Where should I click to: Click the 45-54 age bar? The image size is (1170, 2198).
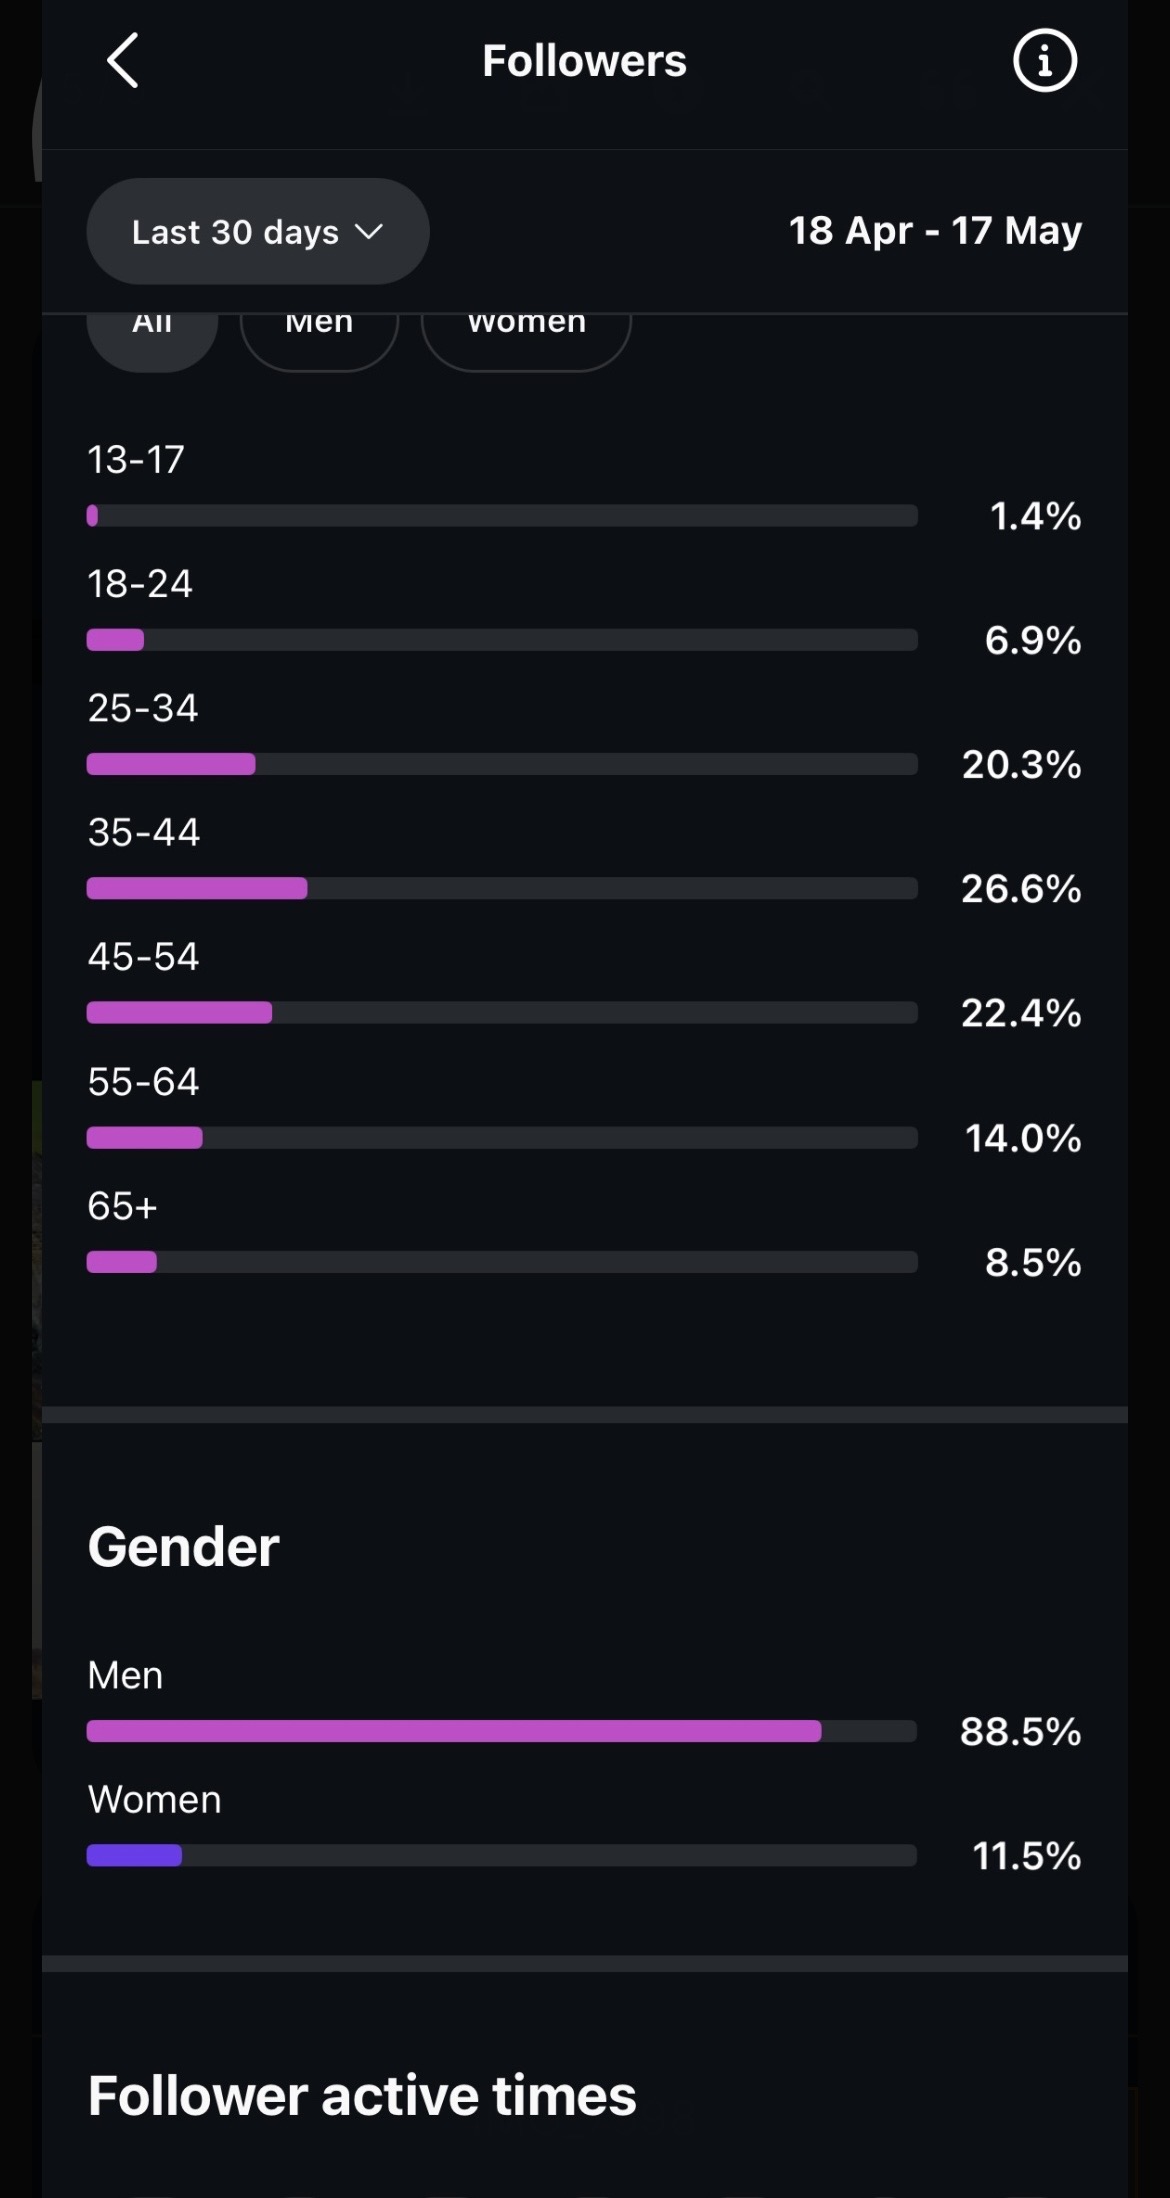[502, 1013]
